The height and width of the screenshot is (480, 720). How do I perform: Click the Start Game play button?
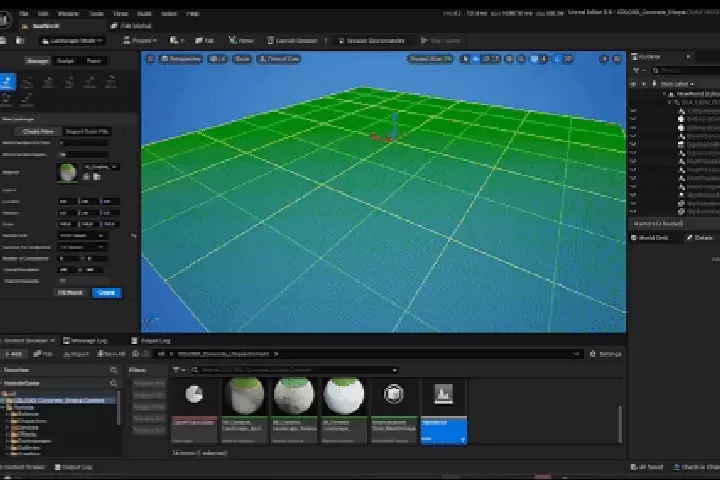coord(440,40)
